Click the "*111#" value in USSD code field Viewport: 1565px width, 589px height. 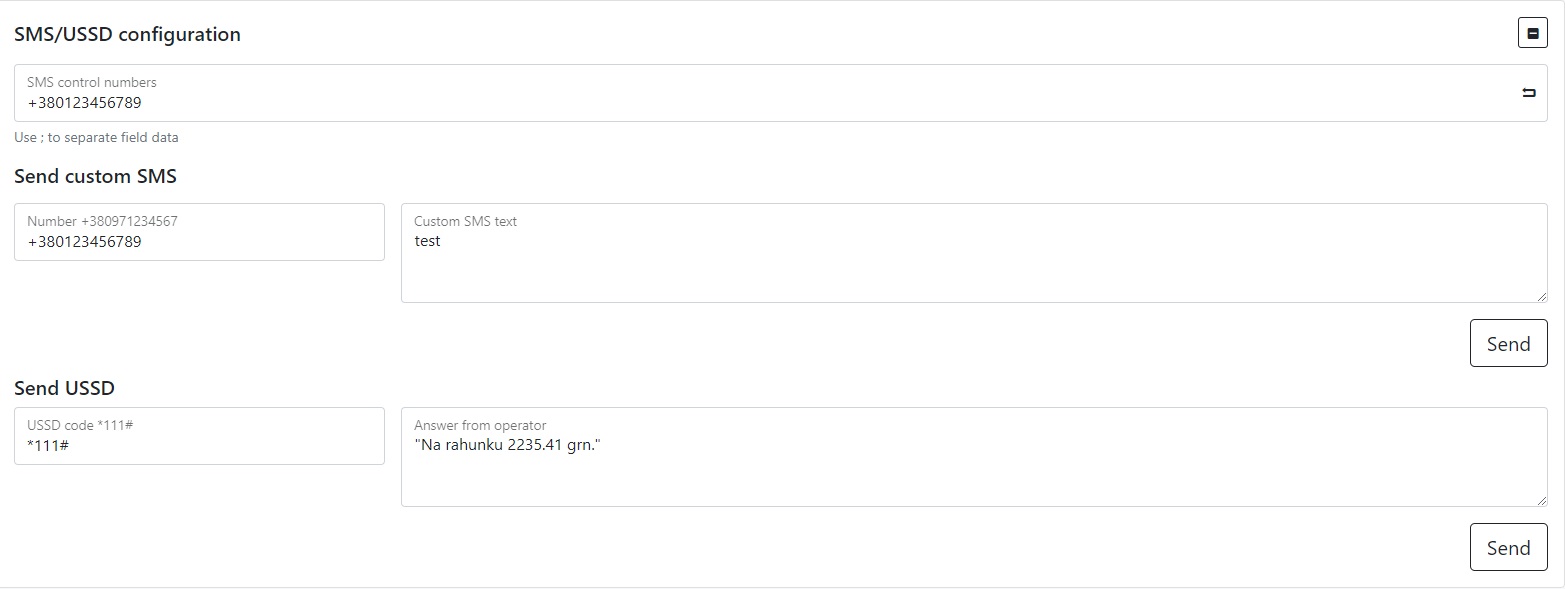pos(48,445)
